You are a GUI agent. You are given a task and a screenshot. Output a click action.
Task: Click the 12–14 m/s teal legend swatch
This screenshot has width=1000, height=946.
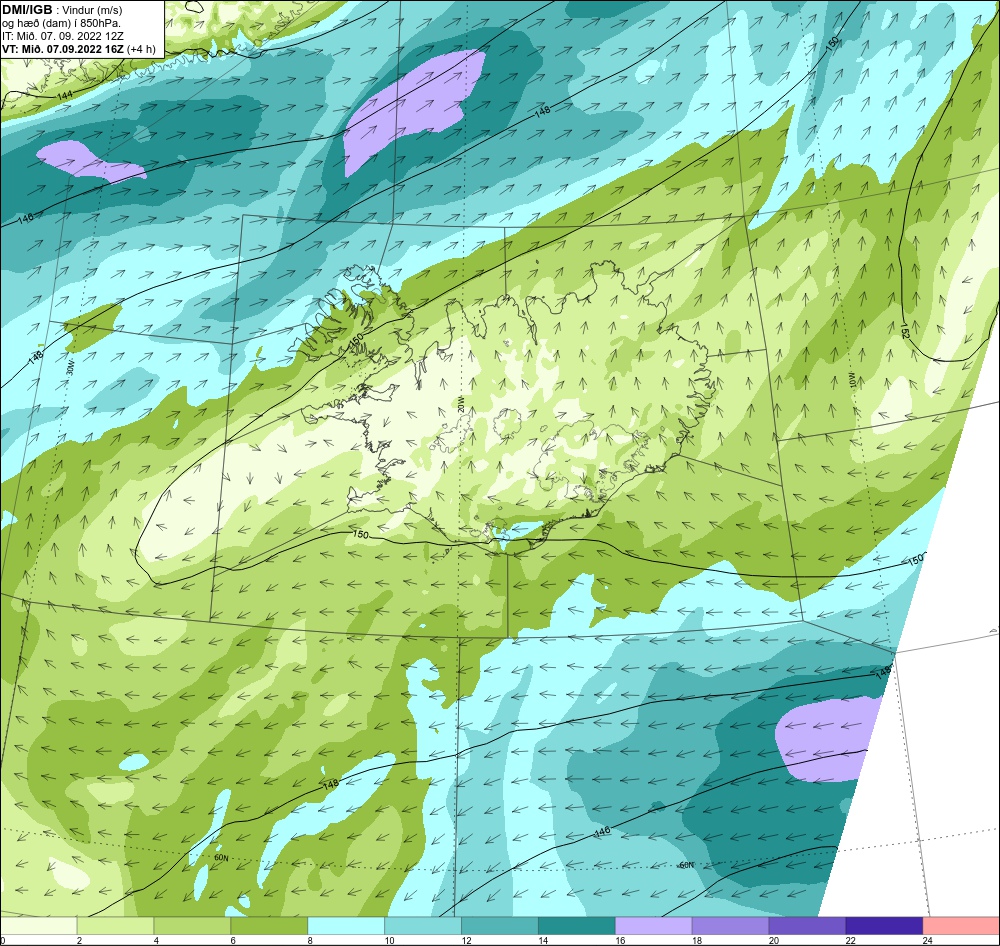point(500,926)
